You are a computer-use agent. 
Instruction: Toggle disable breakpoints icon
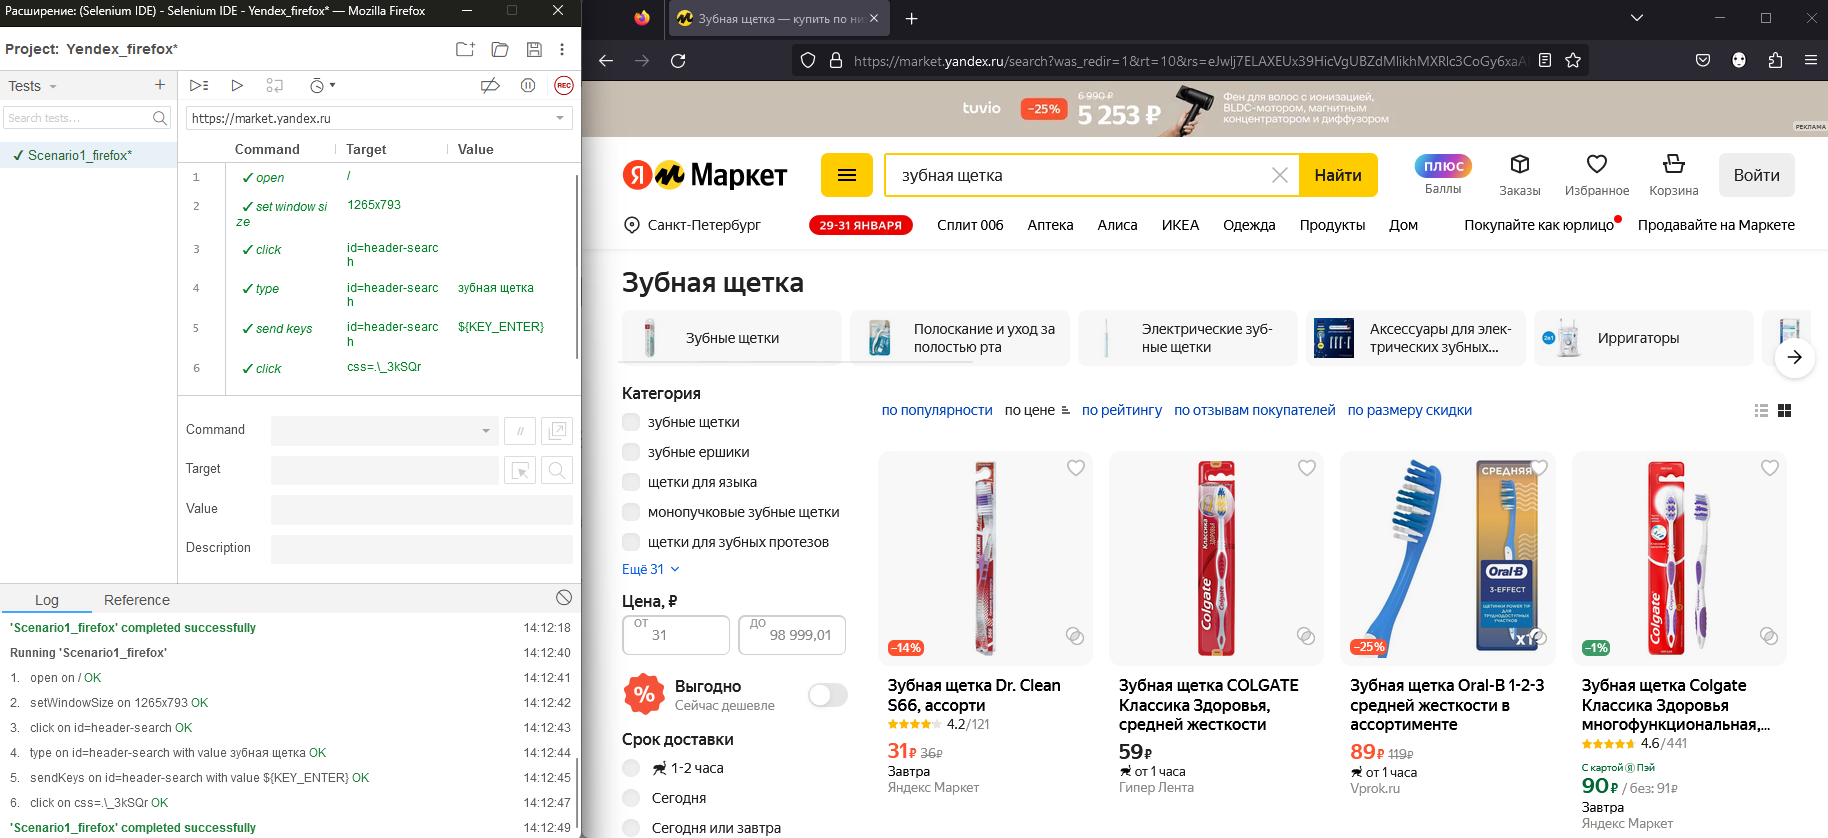pyautogui.click(x=490, y=86)
